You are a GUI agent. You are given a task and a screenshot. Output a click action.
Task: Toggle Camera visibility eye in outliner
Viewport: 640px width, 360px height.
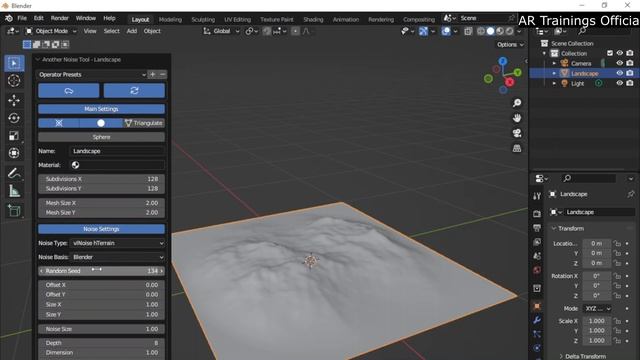click(620, 63)
